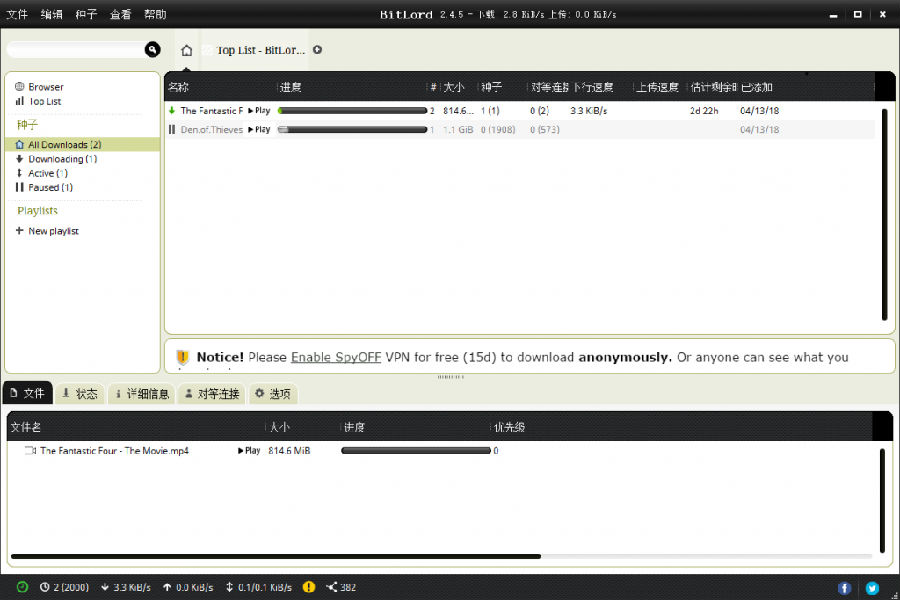Select The Fantastic F torrent name
900x600 pixels.
tap(212, 110)
